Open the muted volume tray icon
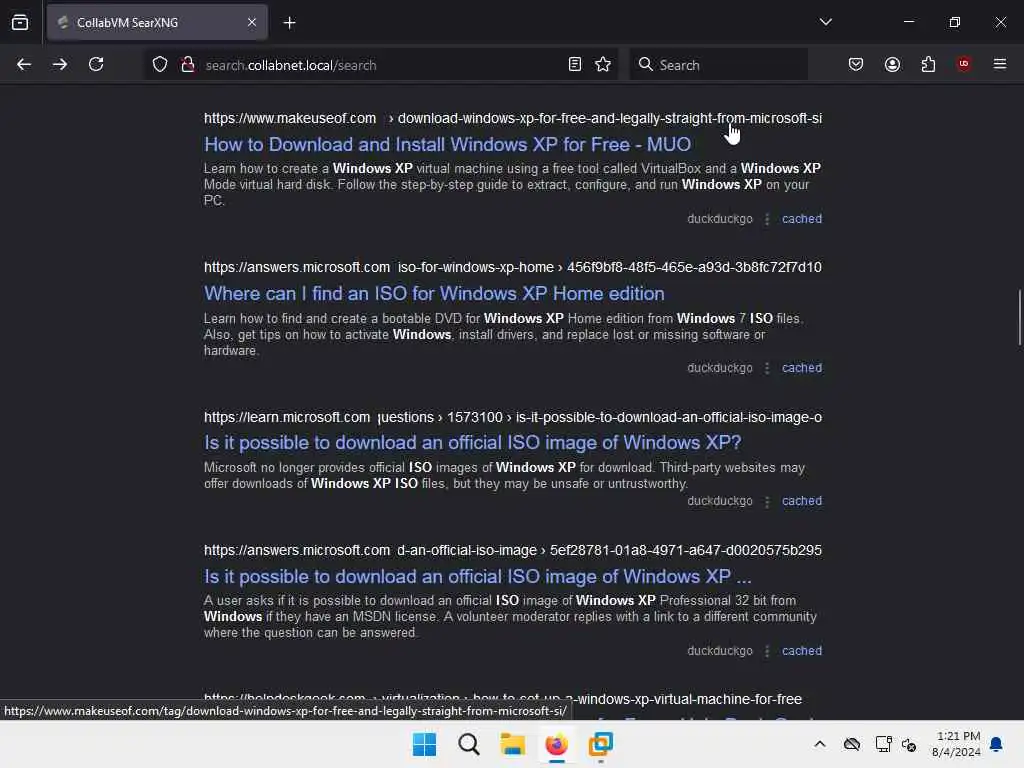 [909, 744]
